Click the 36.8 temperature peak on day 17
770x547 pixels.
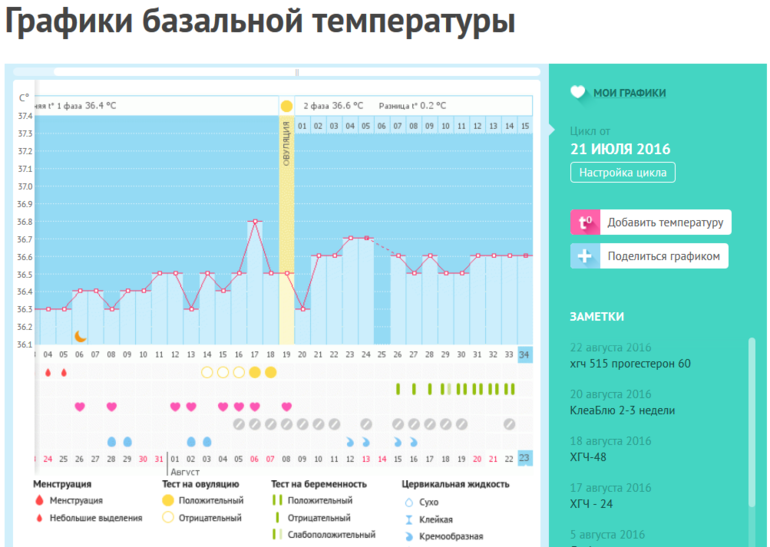point(255,221)
